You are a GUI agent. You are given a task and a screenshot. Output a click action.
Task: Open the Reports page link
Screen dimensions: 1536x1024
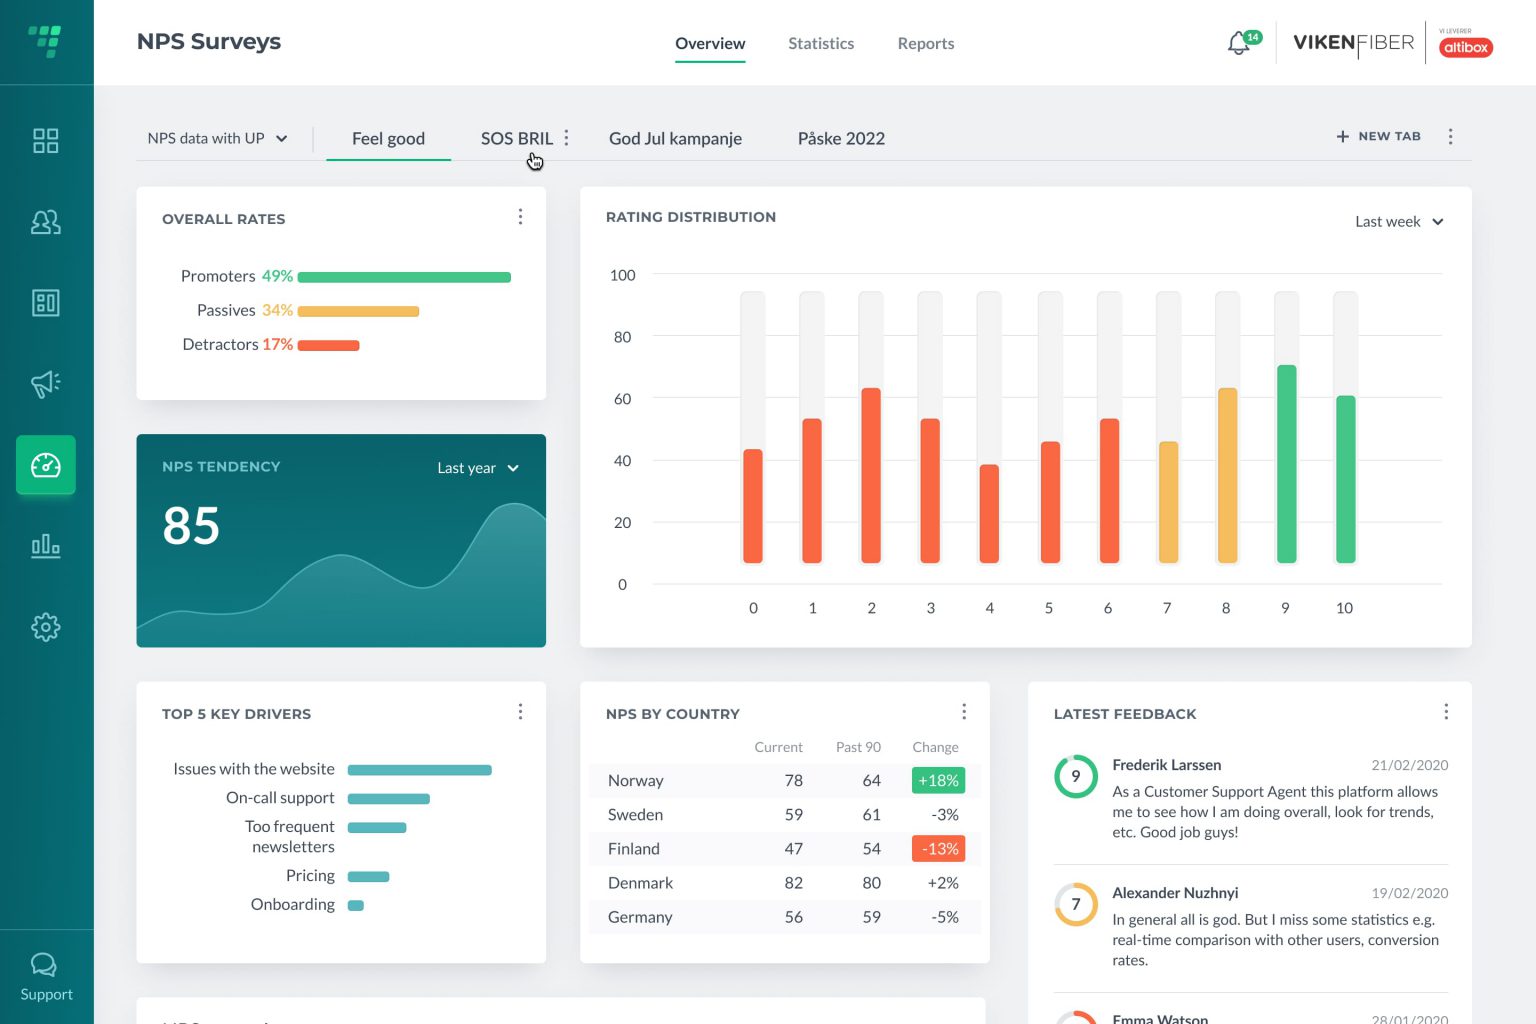tap(925, 43)
